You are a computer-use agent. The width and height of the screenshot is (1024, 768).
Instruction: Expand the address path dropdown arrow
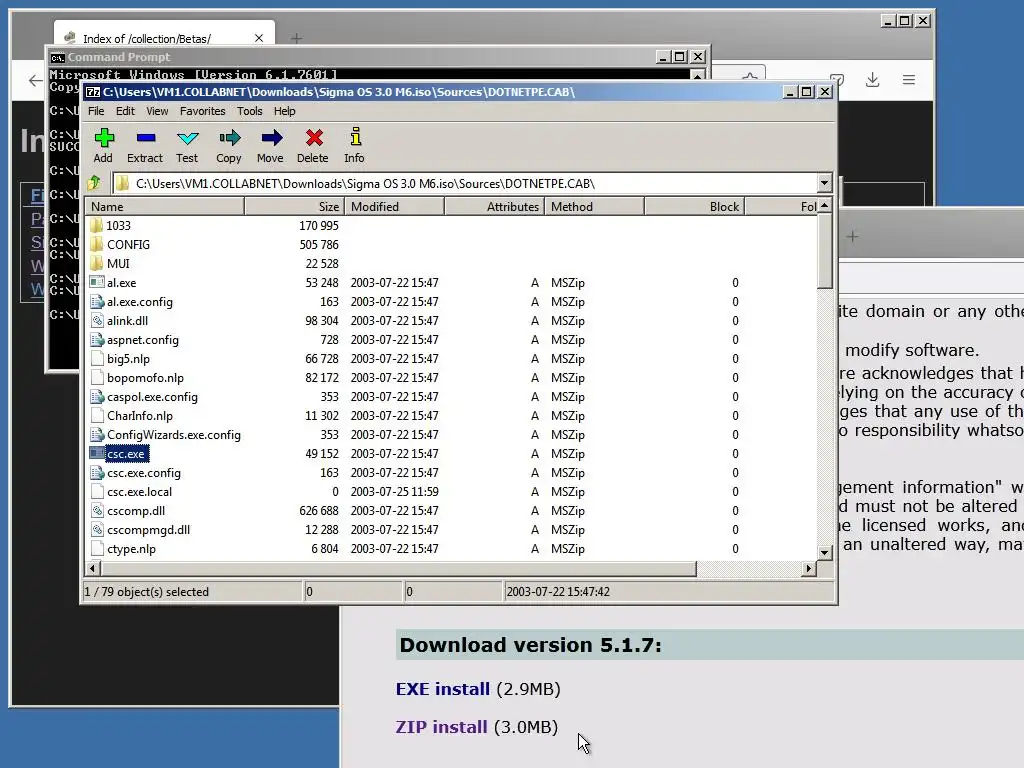click(x=824, y=184)
